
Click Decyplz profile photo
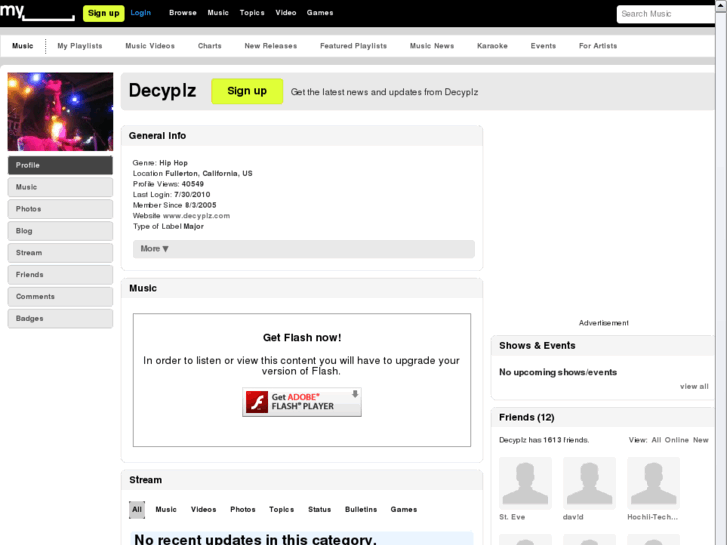60,111
